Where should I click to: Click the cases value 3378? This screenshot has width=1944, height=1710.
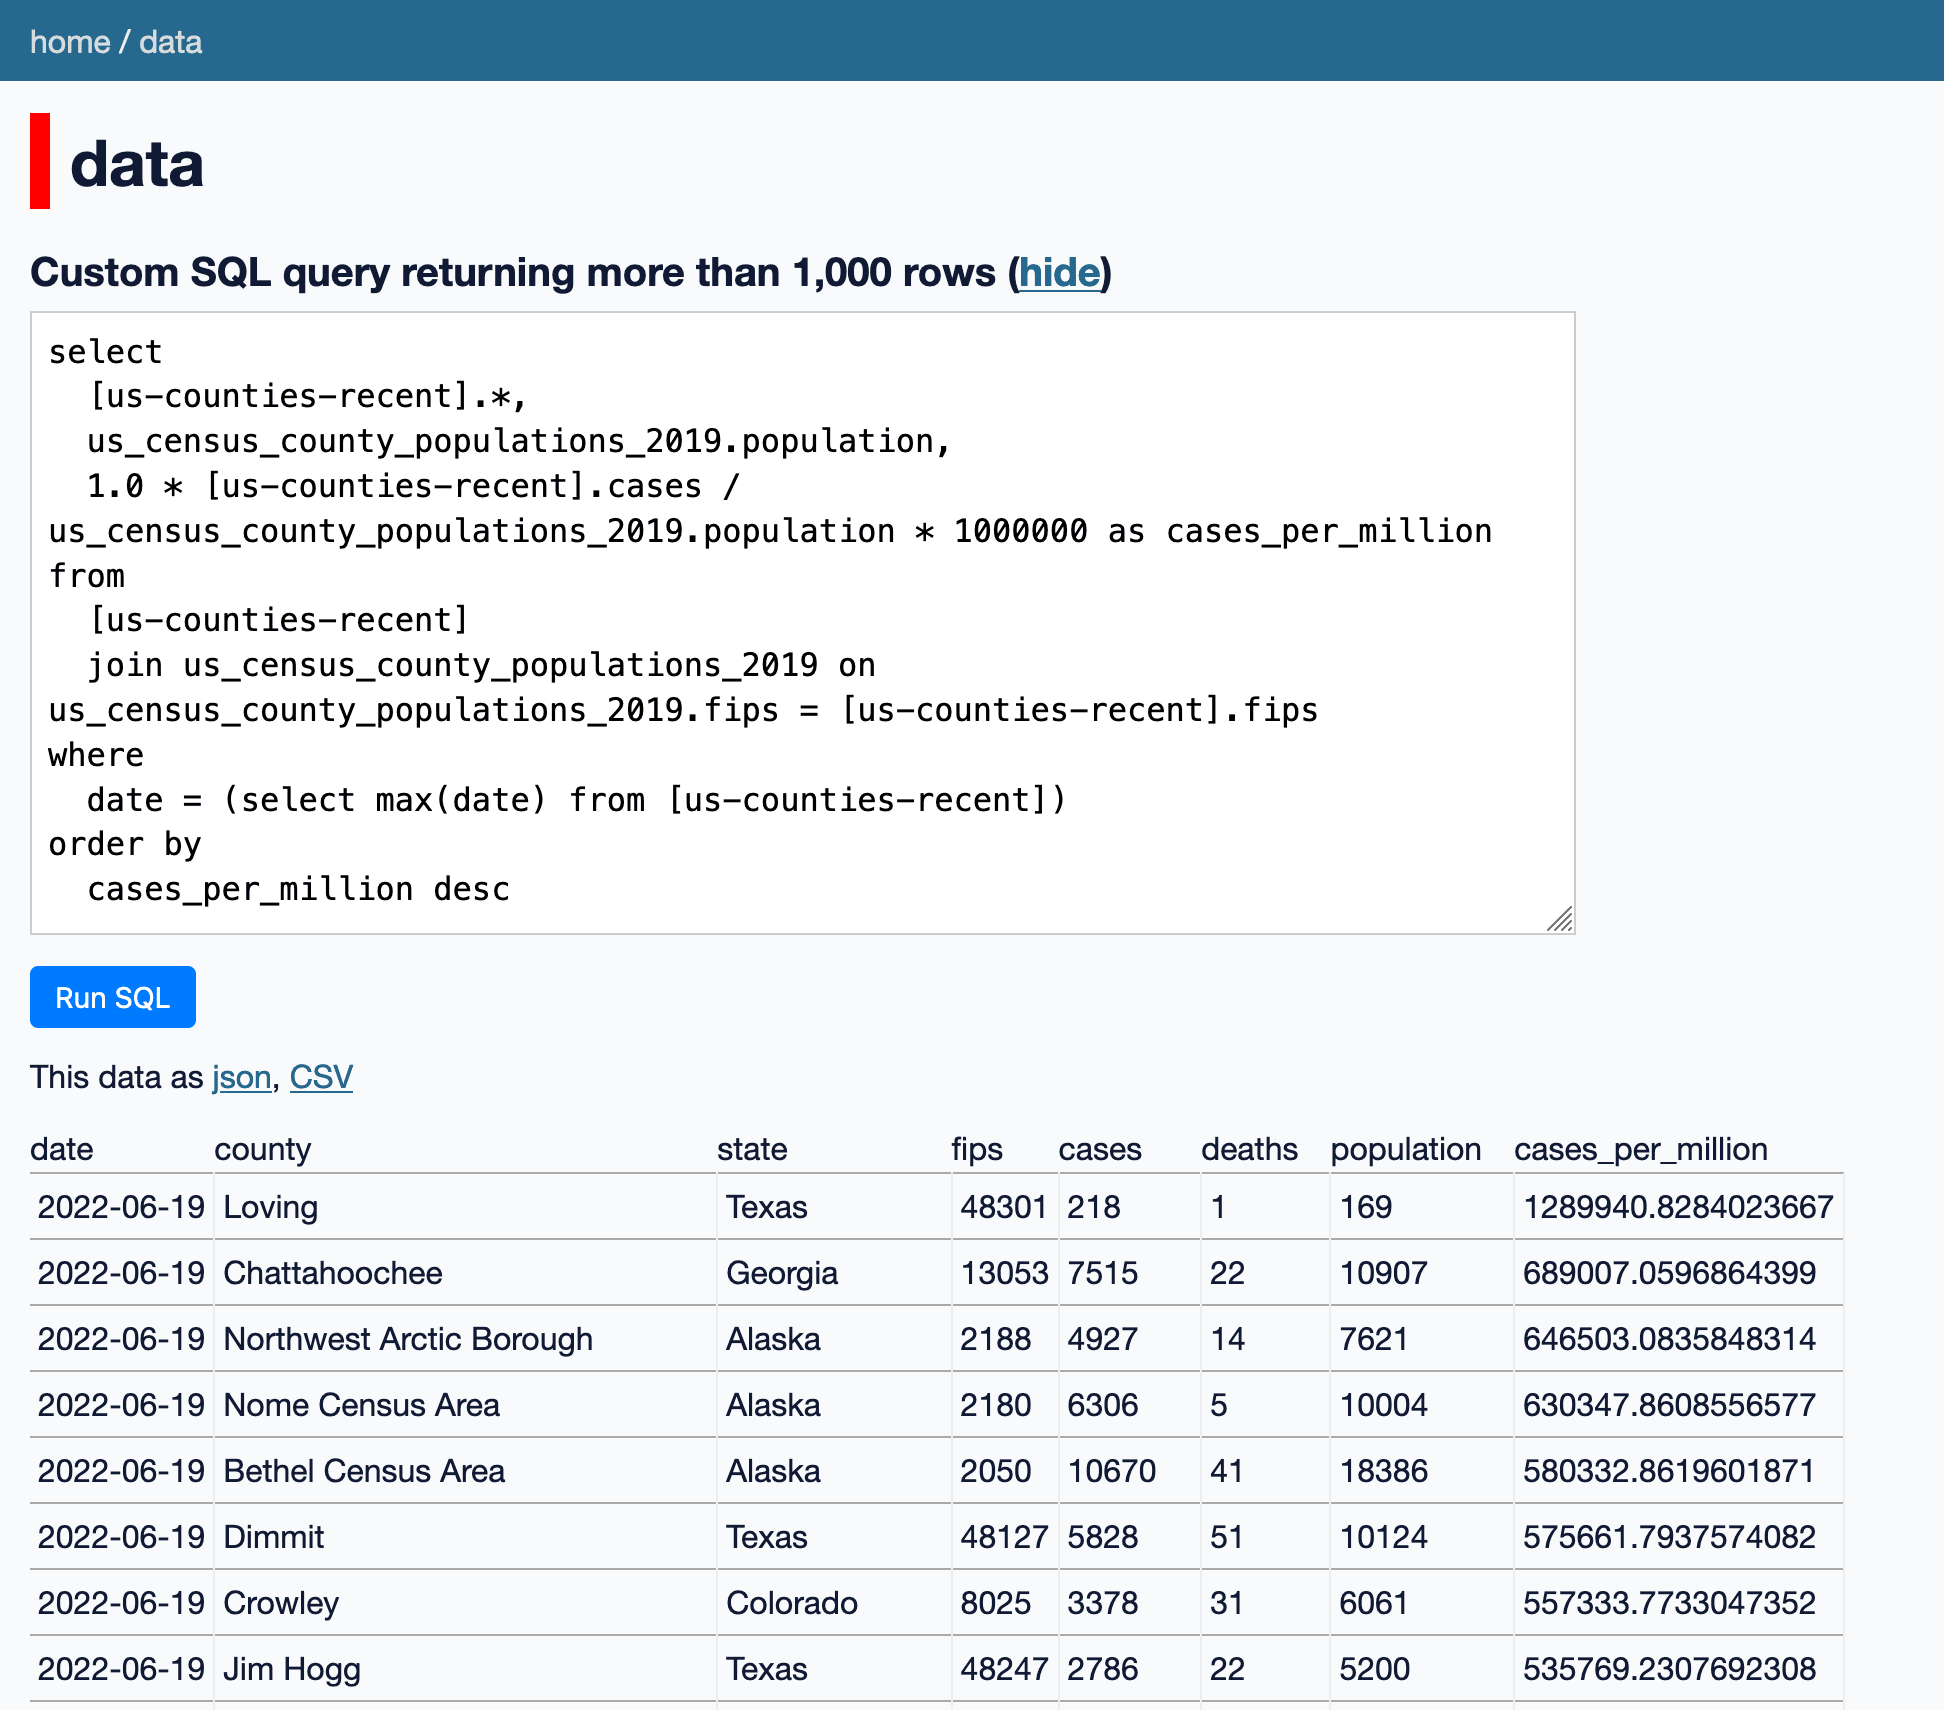pyautogui.click(x=1103, y=1603)
